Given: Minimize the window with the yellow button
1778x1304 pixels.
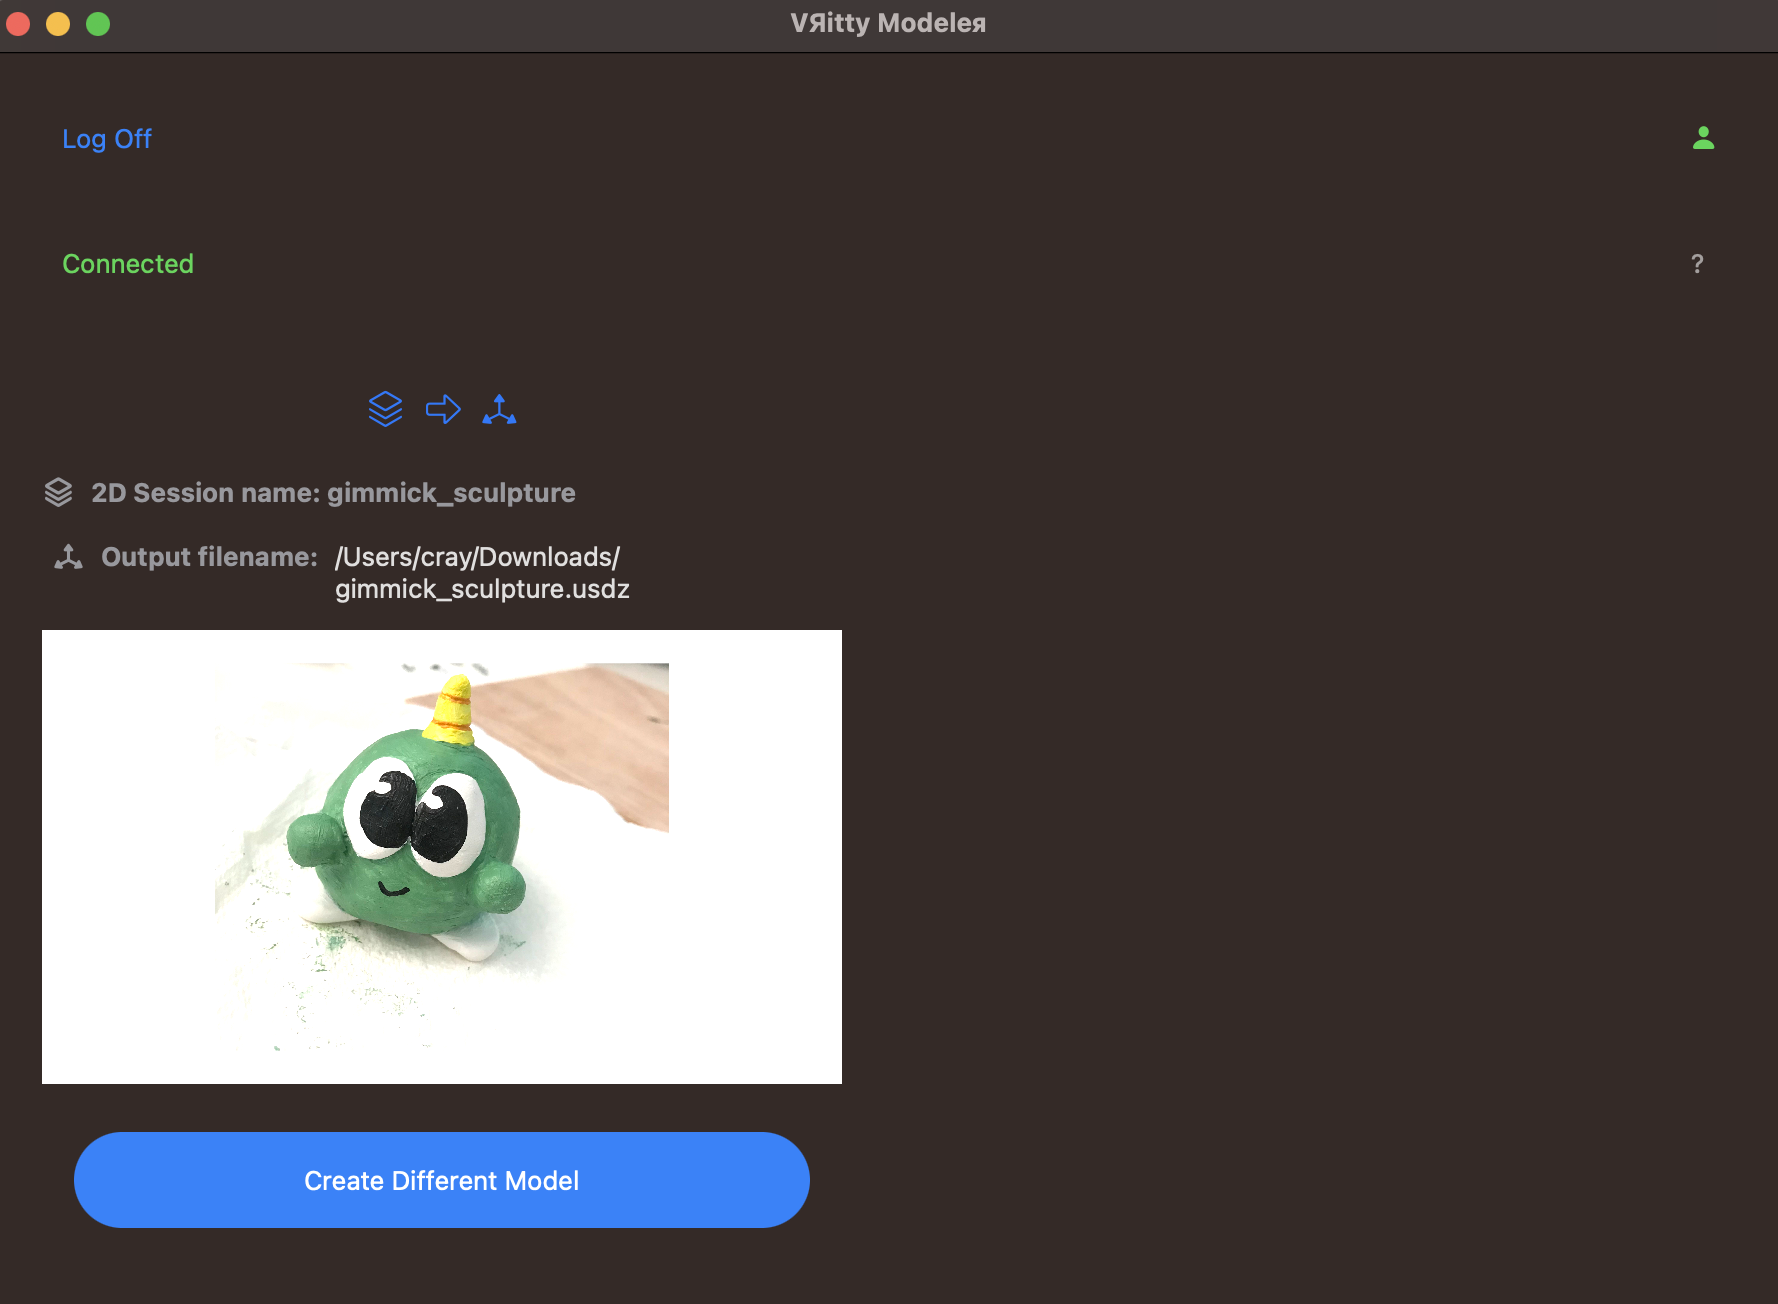Looking at the screenshot, I should [58, 24].
